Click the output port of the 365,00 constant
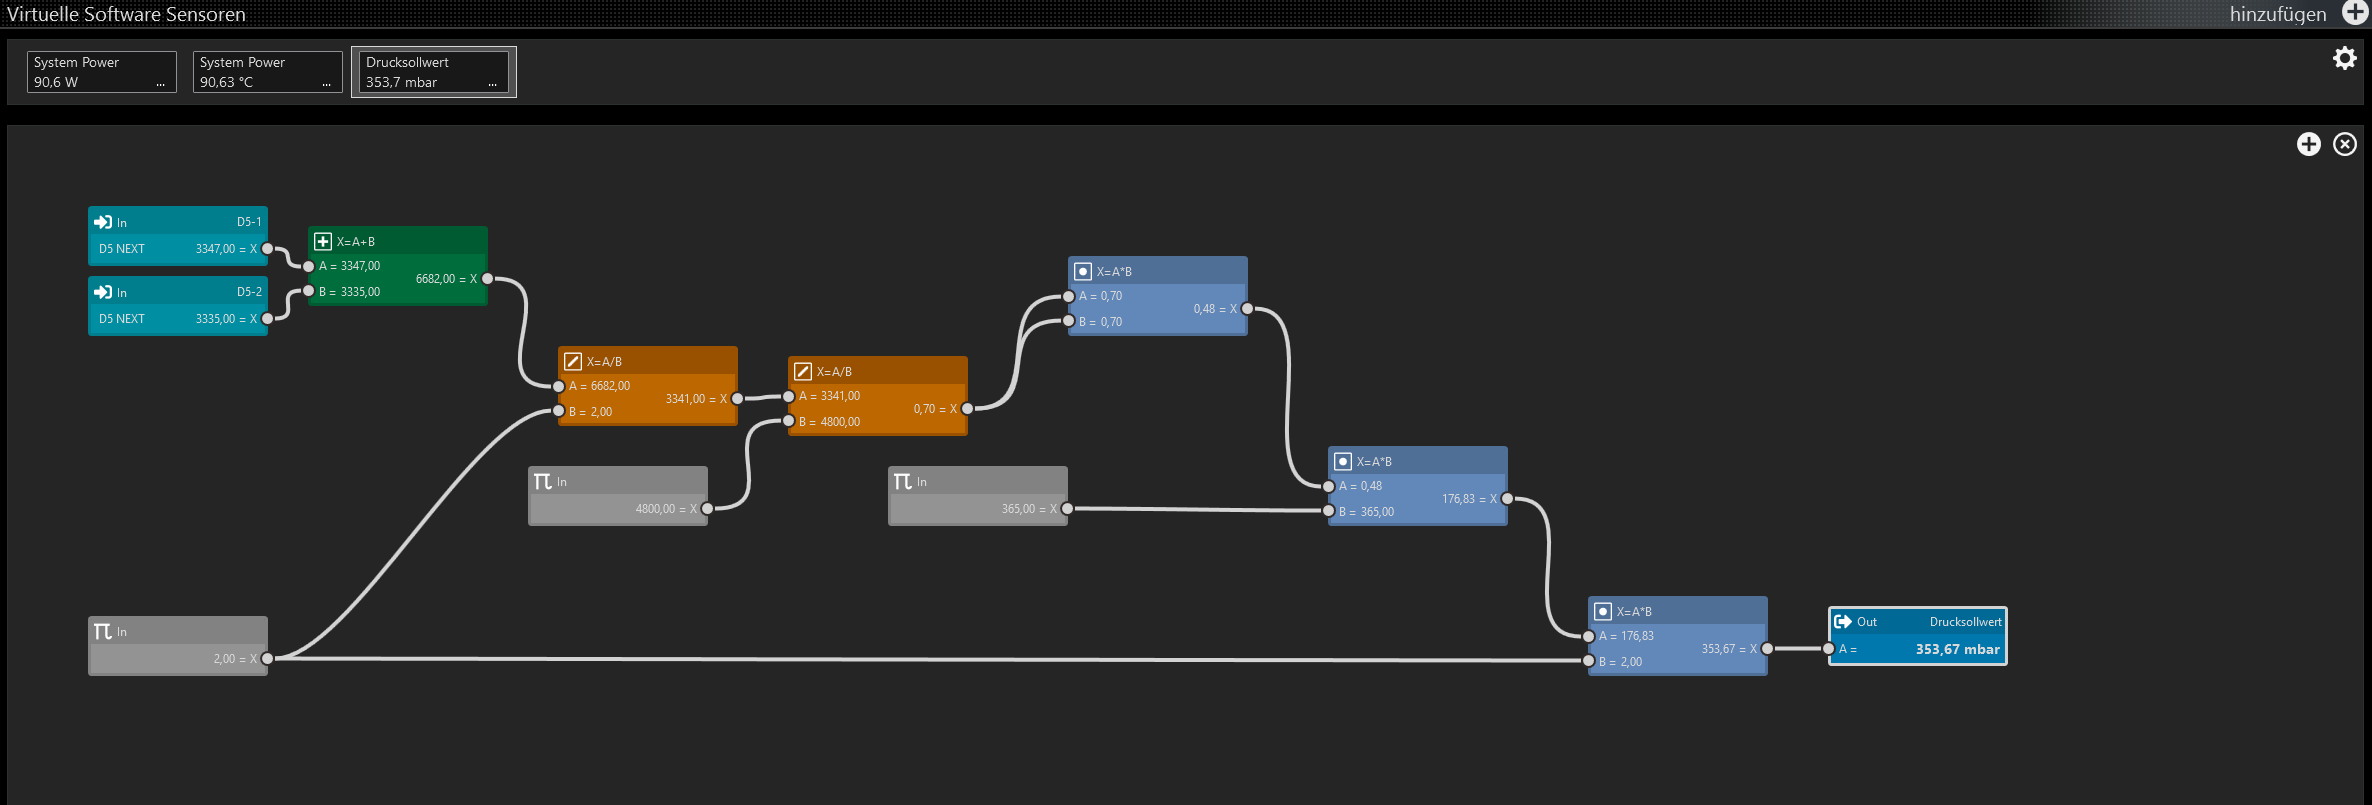 1067,509
